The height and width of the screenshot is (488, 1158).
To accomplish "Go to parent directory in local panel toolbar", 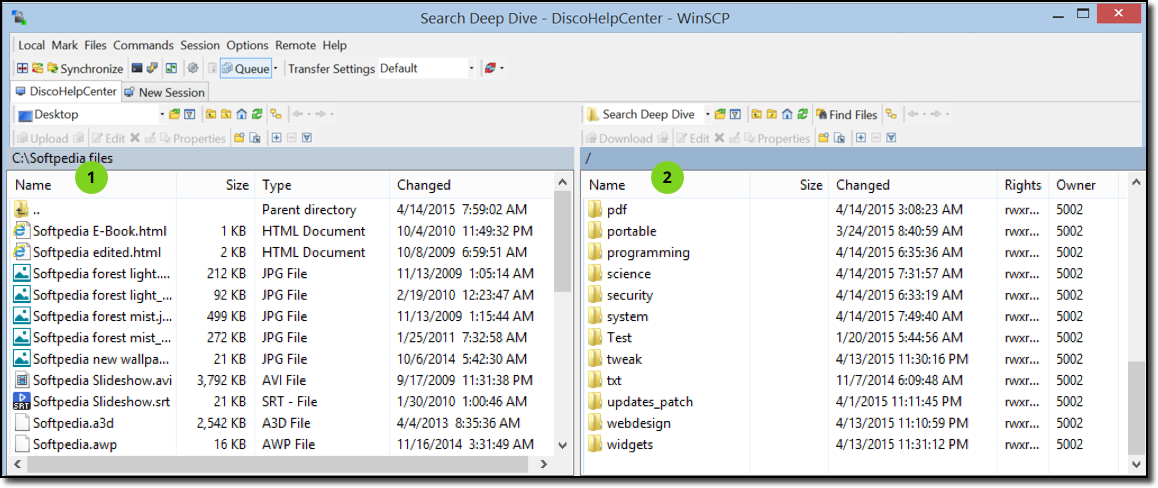I will 210,114.
